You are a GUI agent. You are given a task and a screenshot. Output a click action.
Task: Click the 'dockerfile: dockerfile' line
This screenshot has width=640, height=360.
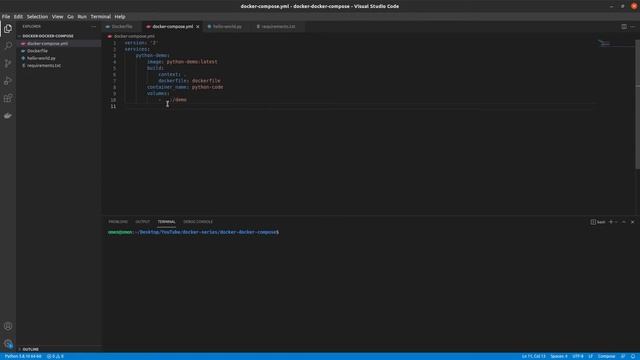point(189,81)
